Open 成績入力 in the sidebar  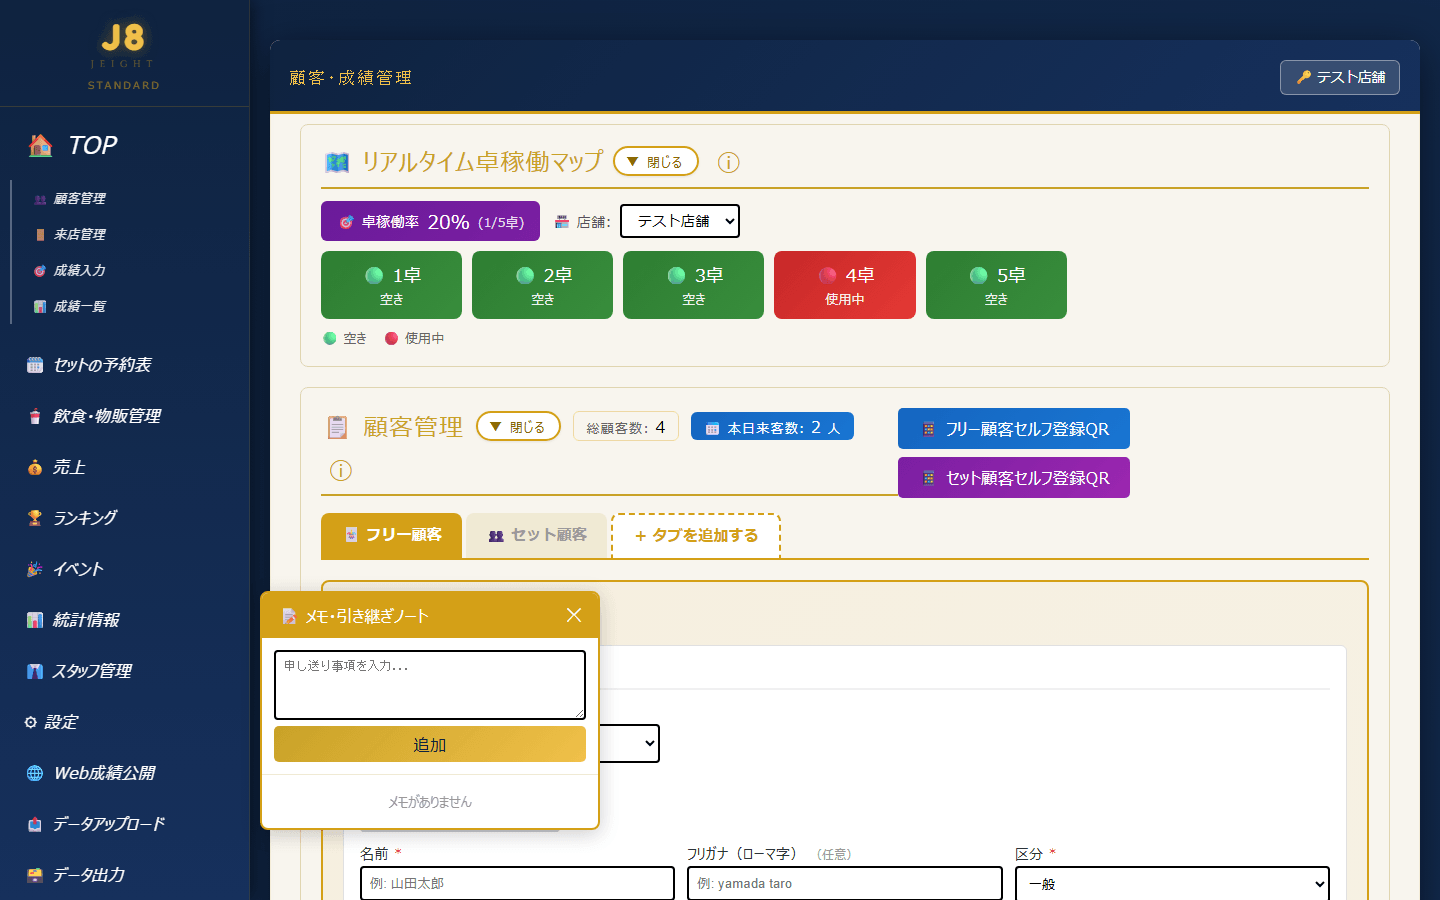pyautogui.click(x=70, y=271)
